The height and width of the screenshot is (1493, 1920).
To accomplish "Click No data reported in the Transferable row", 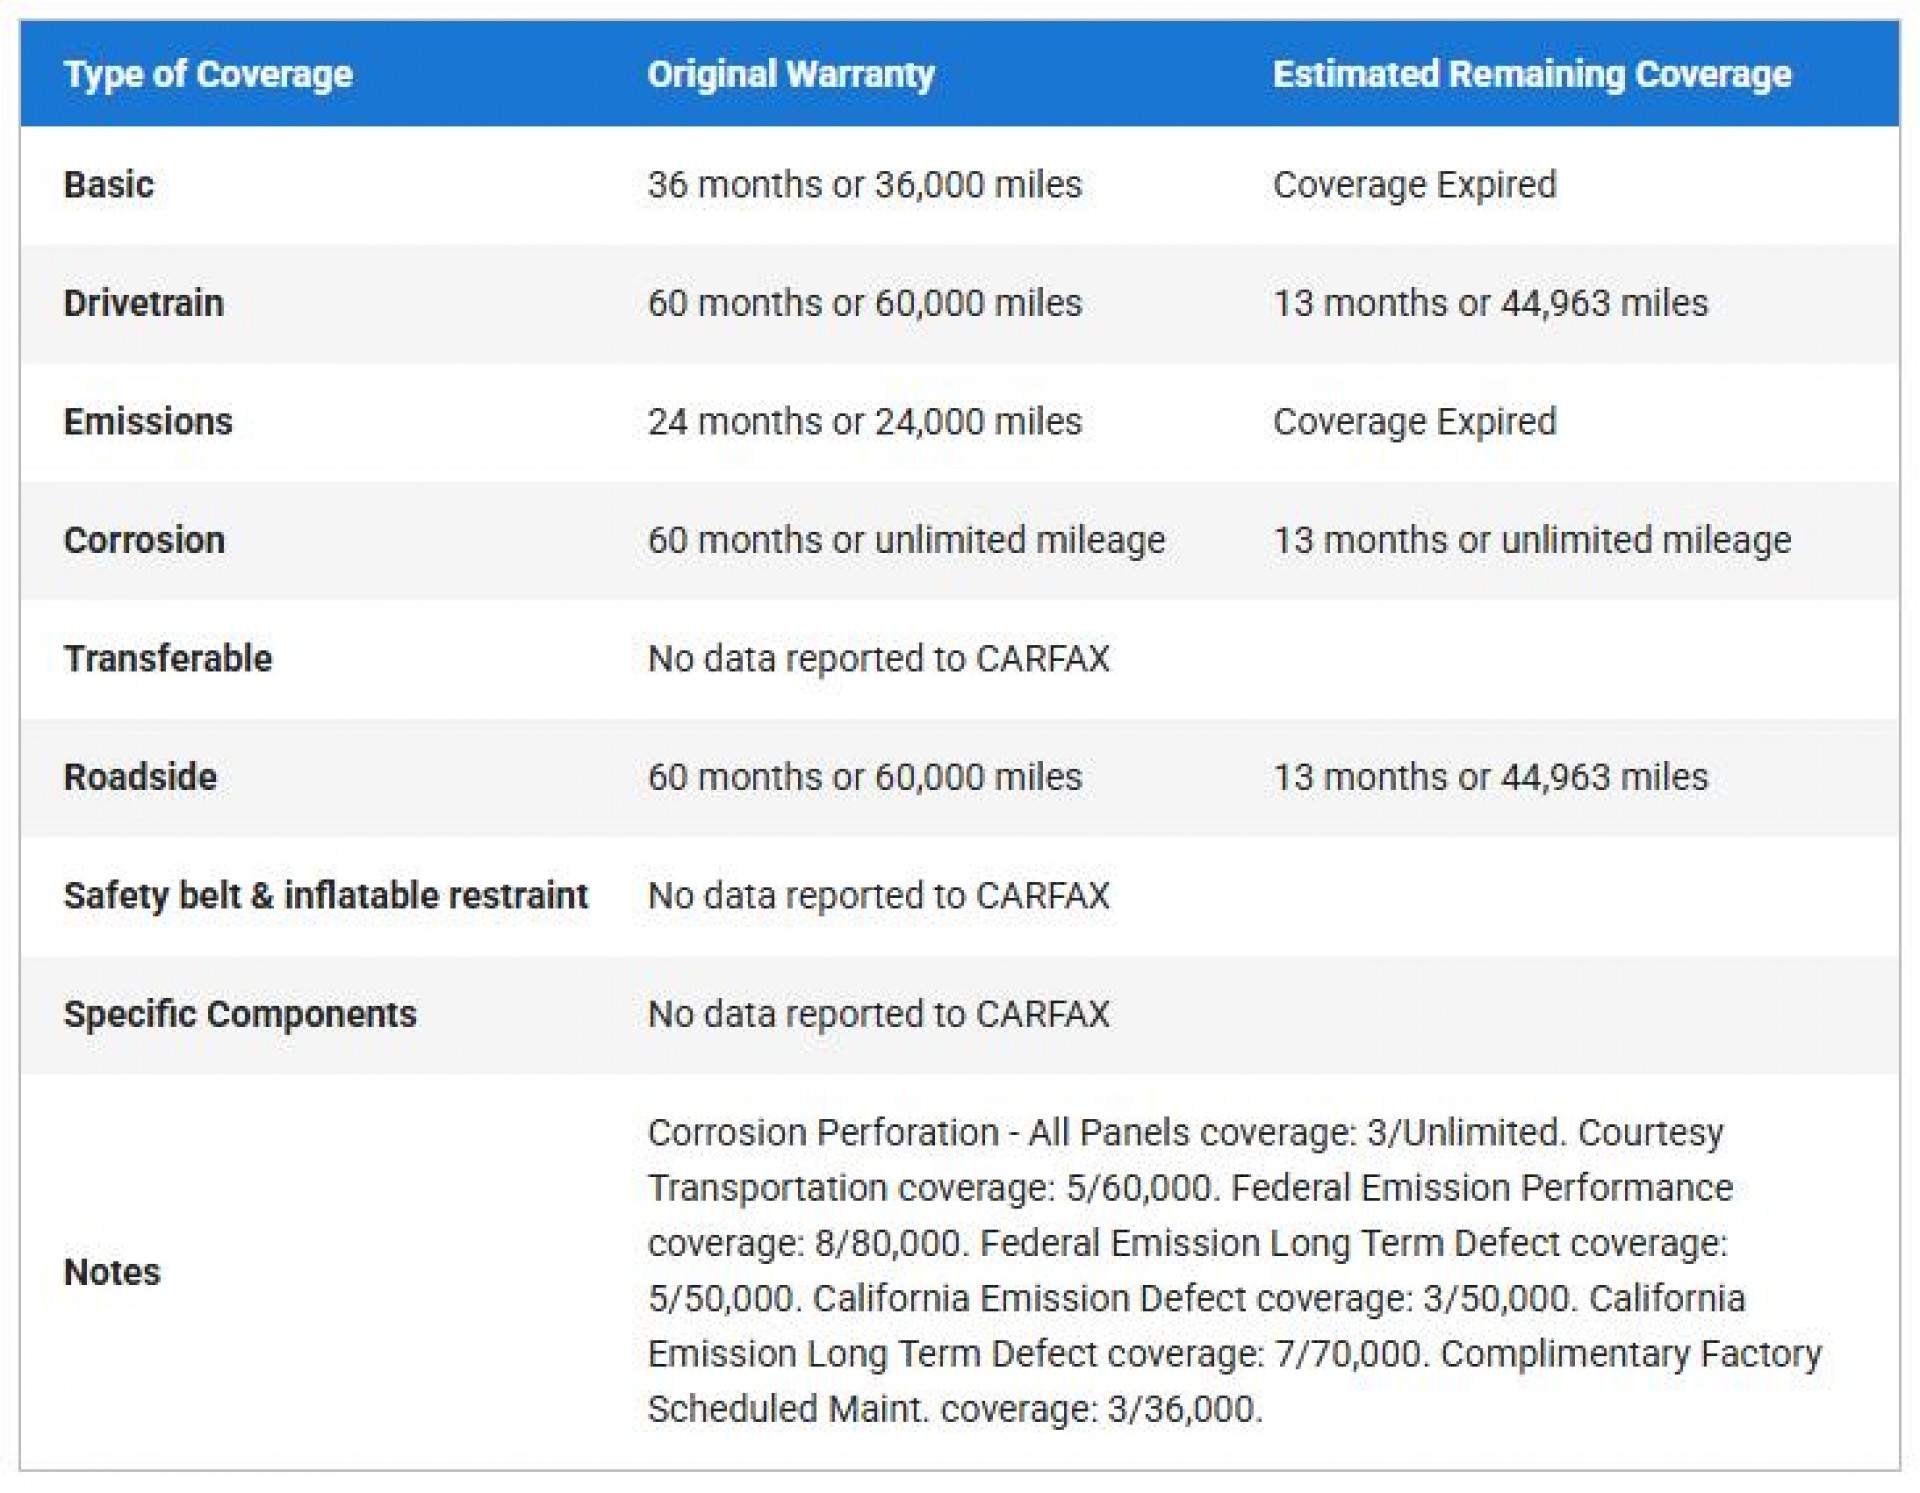I will pyautogui.click(x=878, y=659).
